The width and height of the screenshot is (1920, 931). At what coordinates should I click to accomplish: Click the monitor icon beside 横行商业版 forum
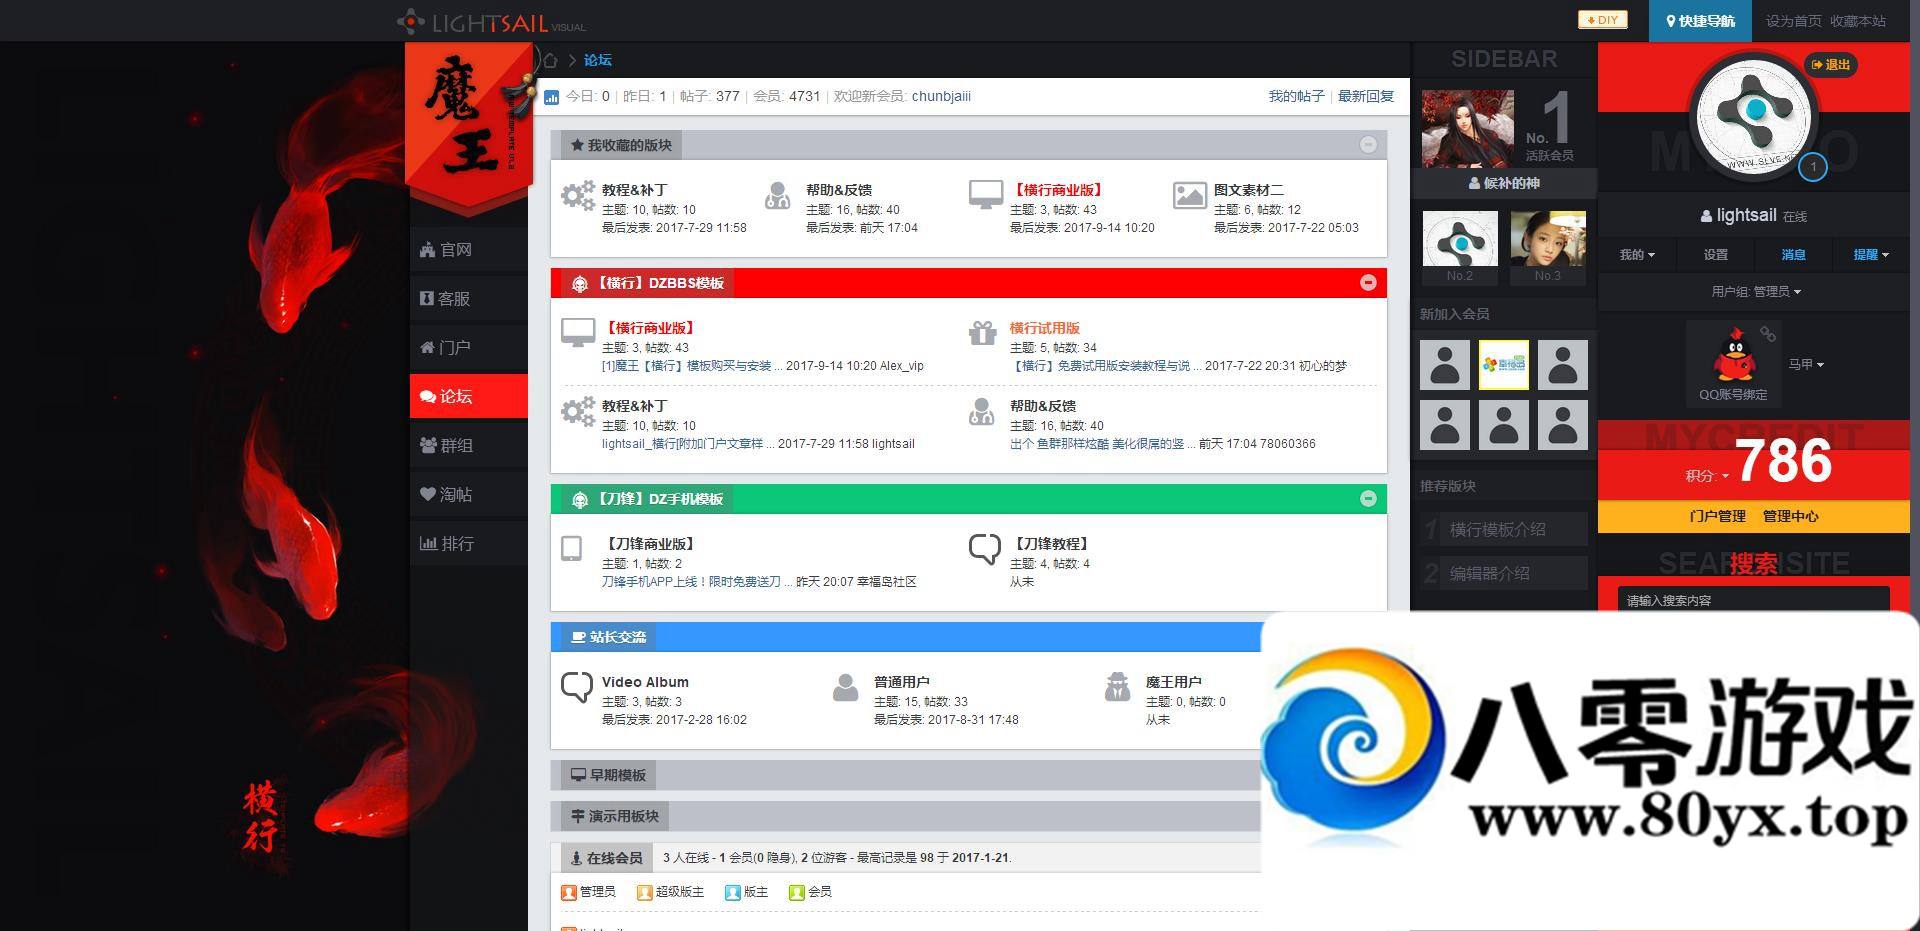(x=578, y=333)
